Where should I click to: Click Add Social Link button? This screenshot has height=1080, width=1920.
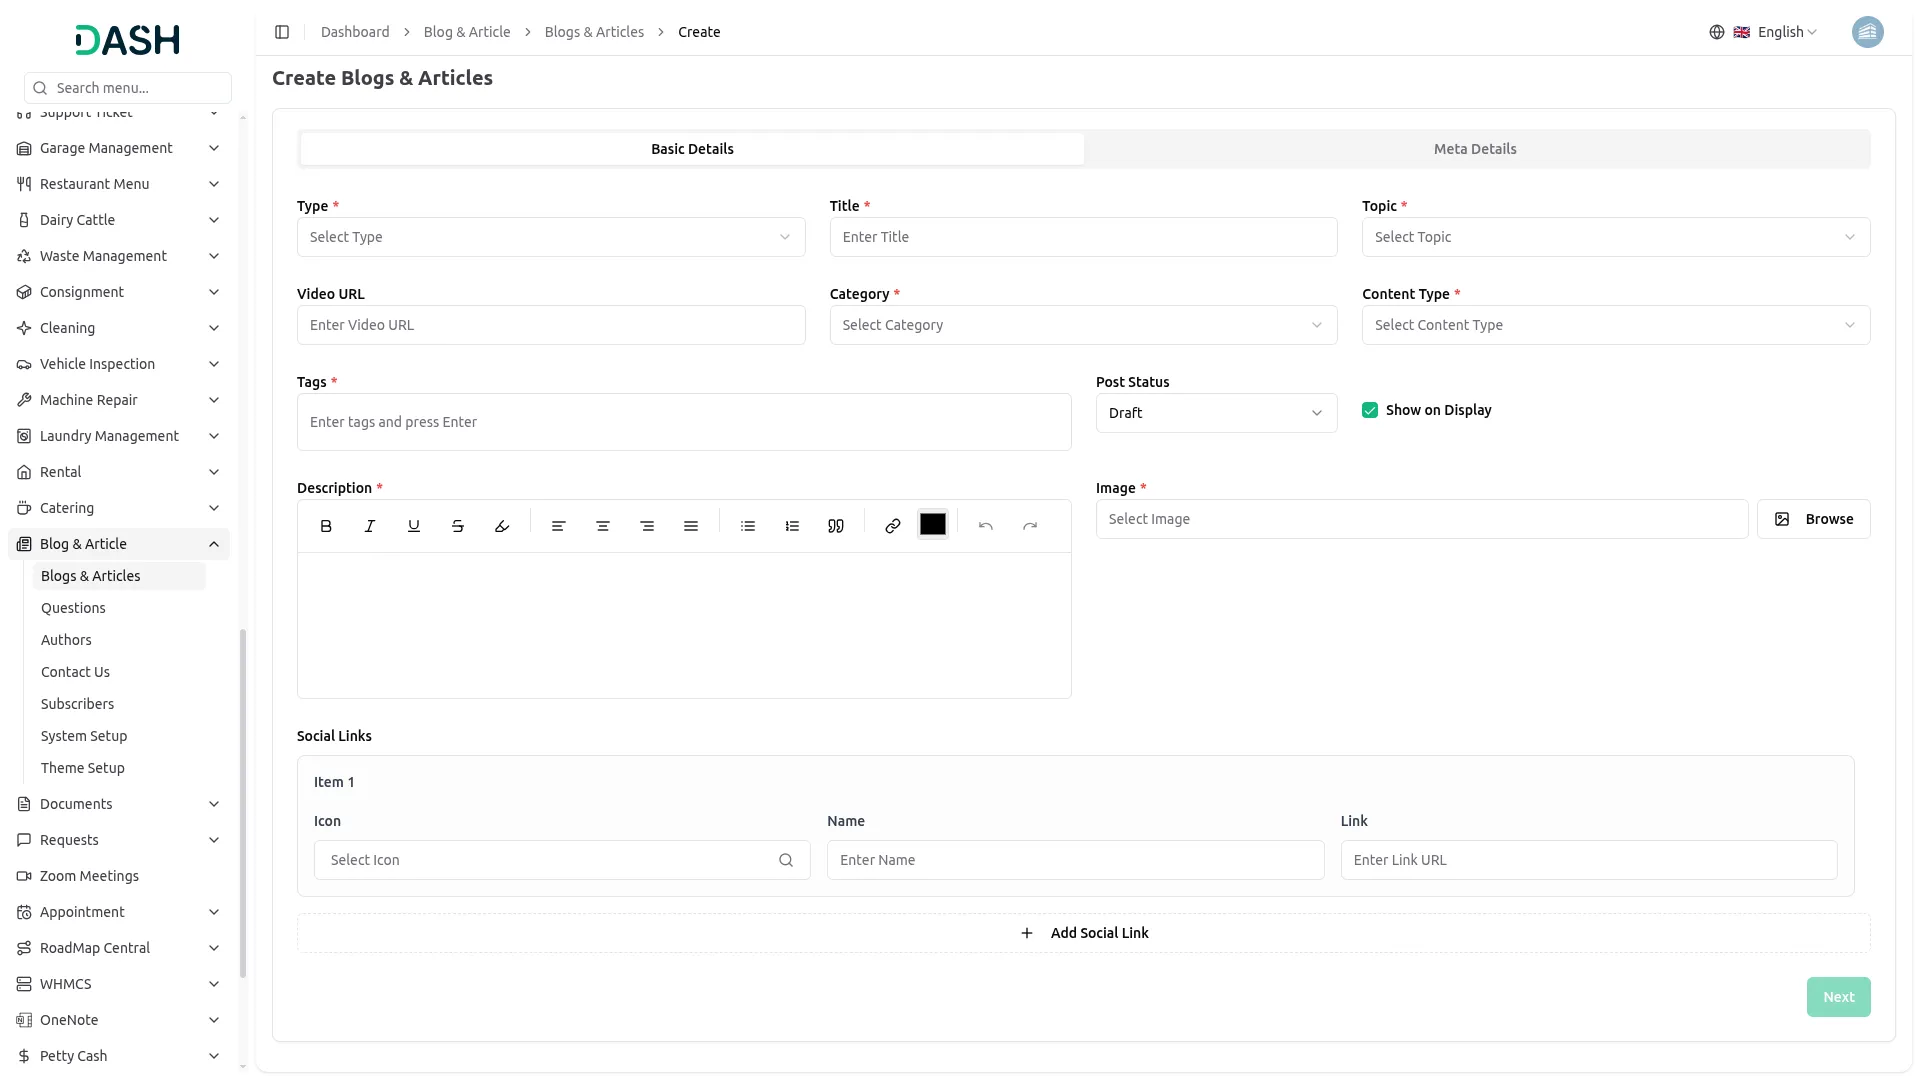coord(1083,933)
